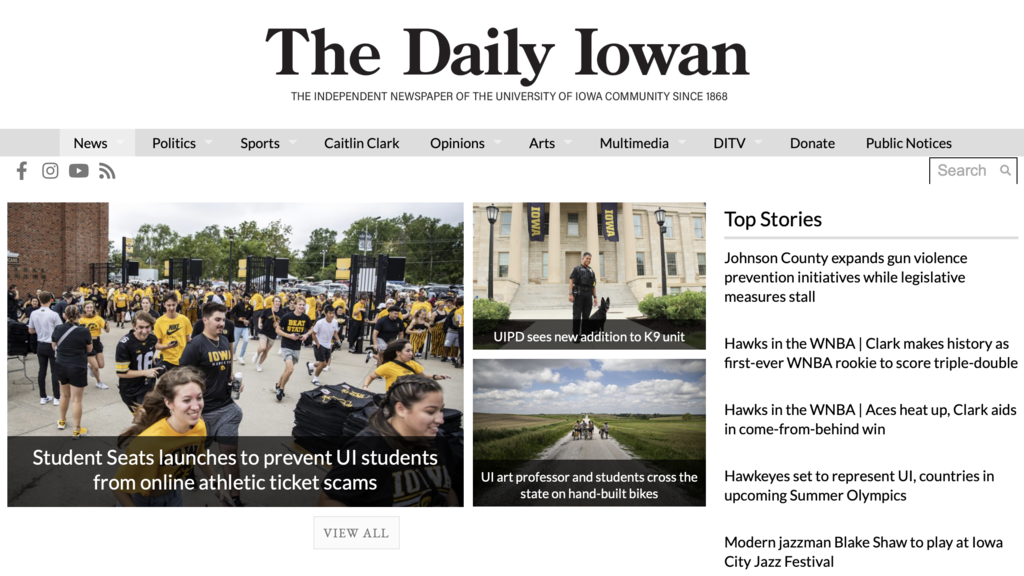1024x576 pixels.
Task: Read Johnson County gun violence prevention story
Action: point(846,277)
